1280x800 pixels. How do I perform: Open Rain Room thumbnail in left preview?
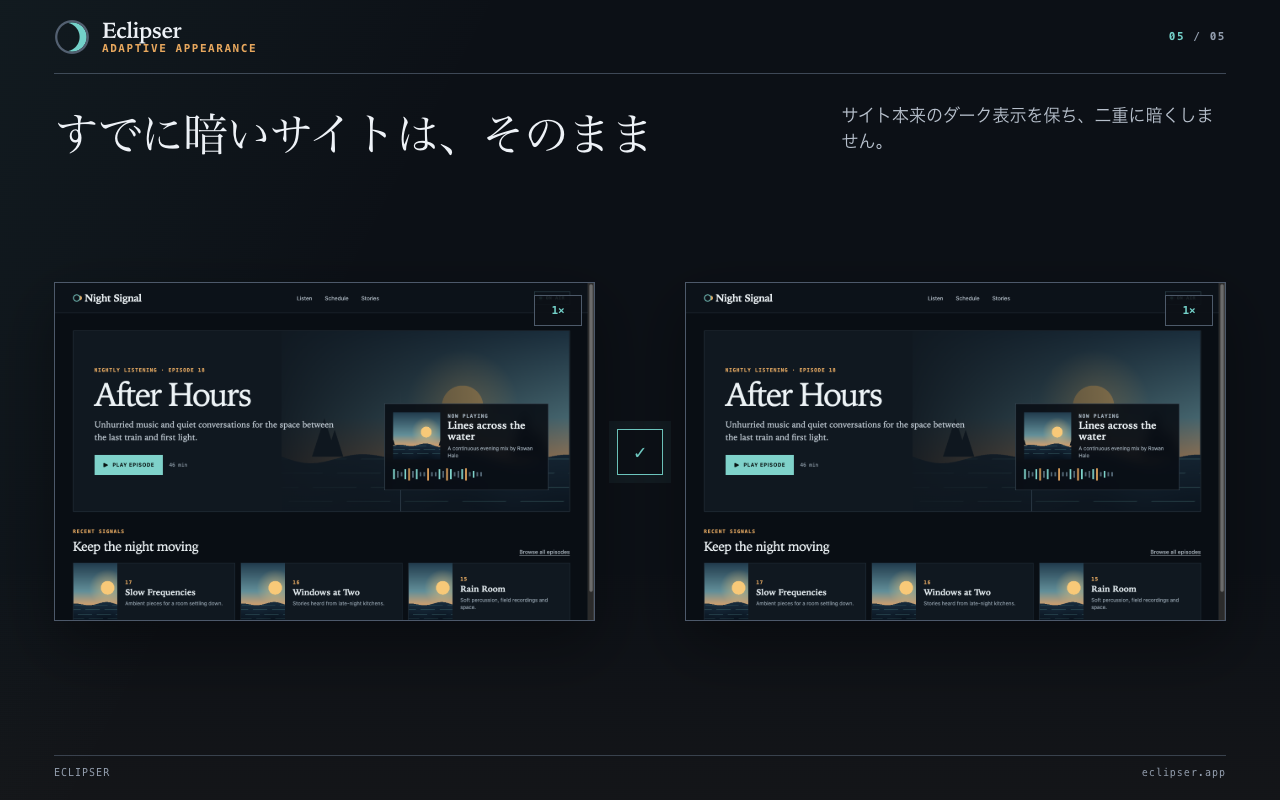(x=431, y=591)
